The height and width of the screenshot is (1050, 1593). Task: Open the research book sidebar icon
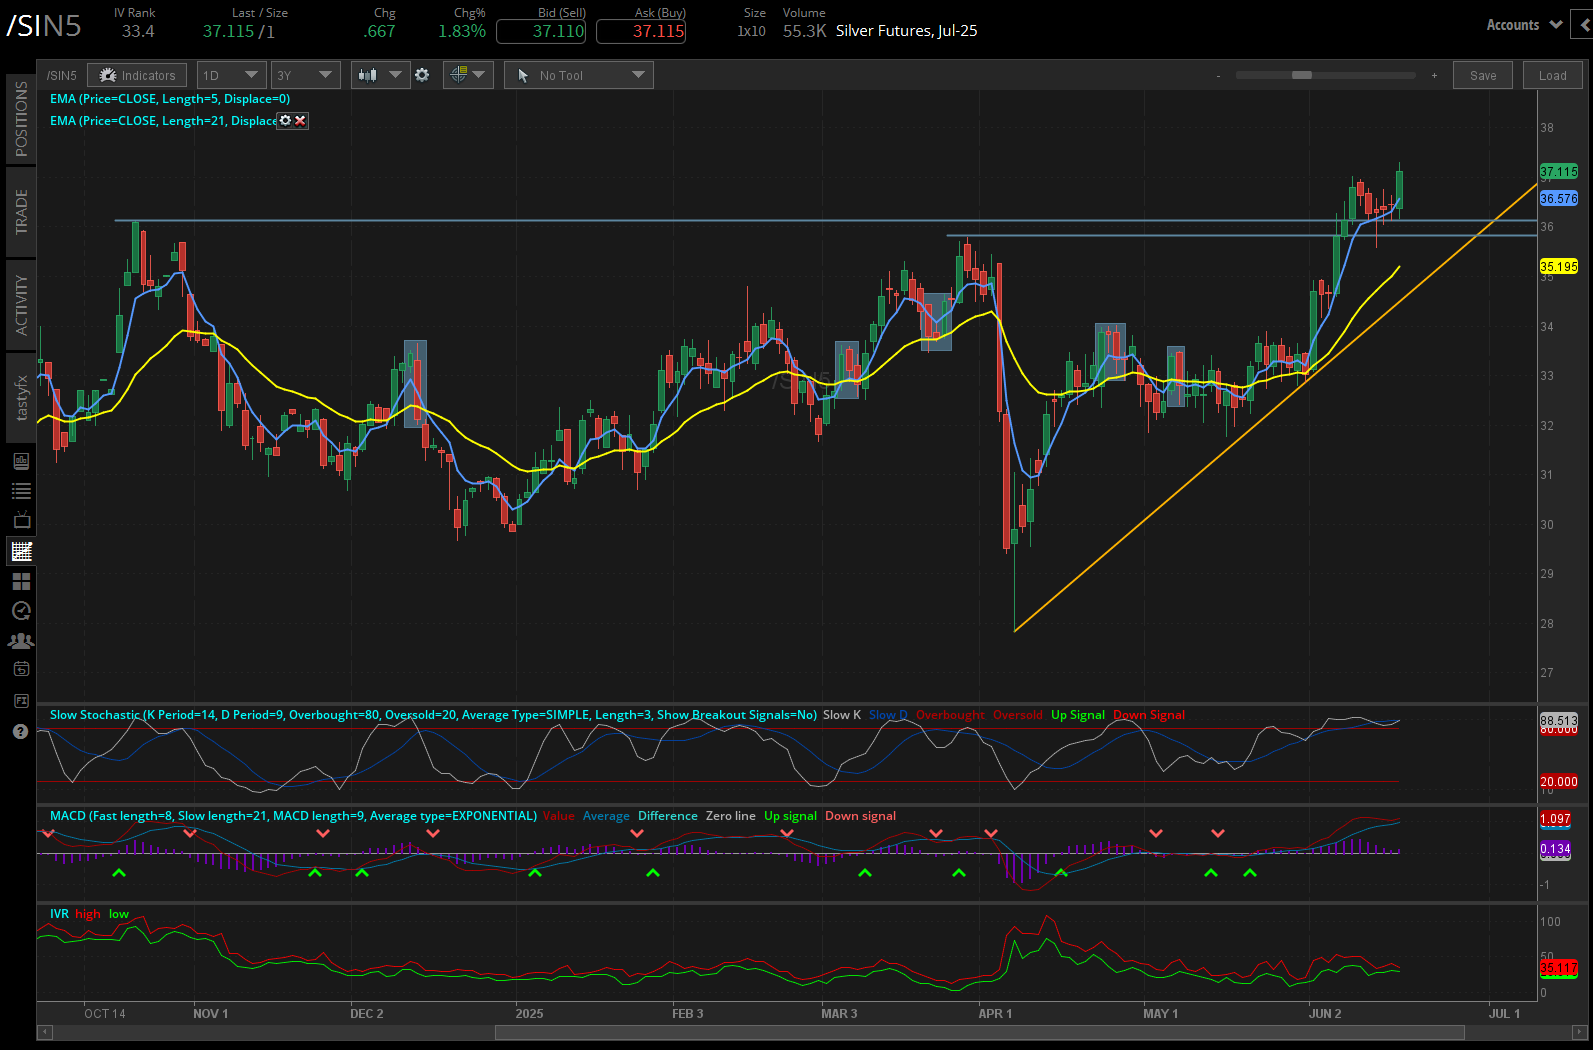coord(21,461)
